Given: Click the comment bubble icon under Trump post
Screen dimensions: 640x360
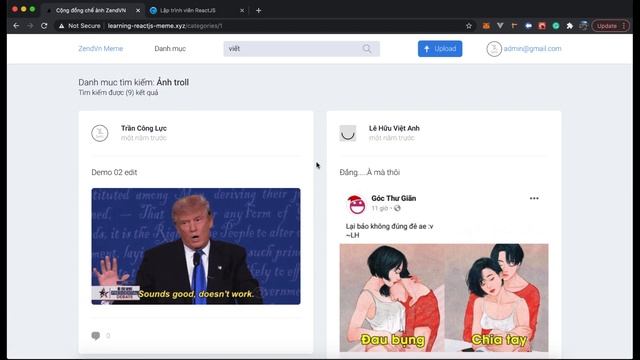Looking at the screenshot, I should 96,336.
